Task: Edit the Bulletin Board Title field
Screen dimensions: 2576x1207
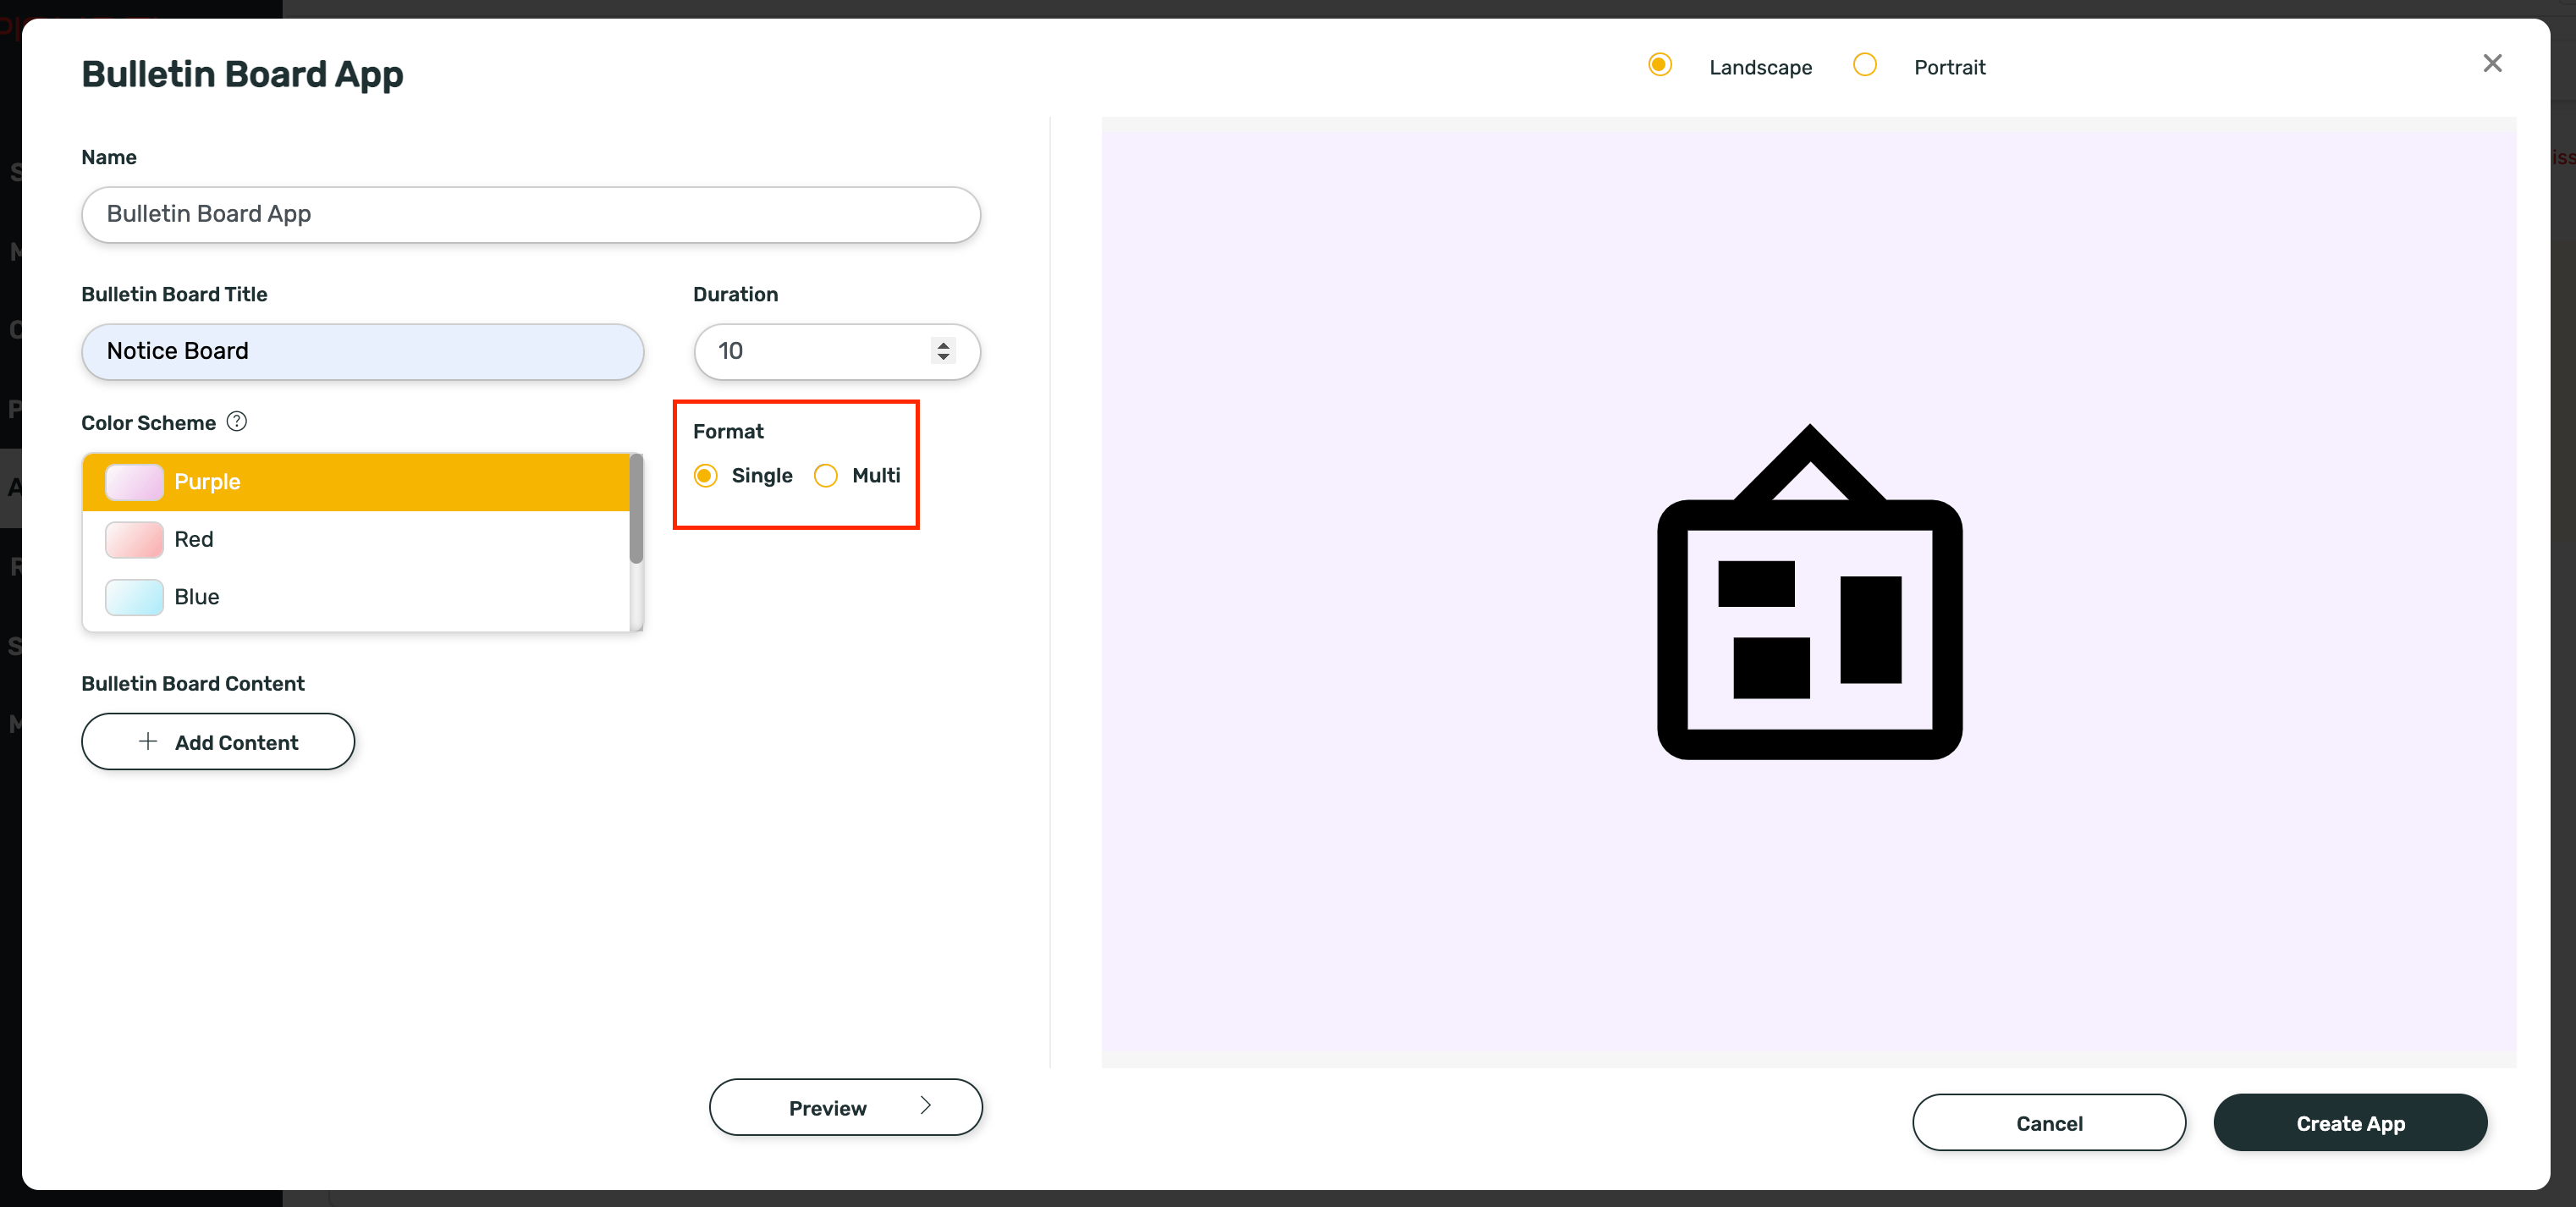Action: coord(362,351)
